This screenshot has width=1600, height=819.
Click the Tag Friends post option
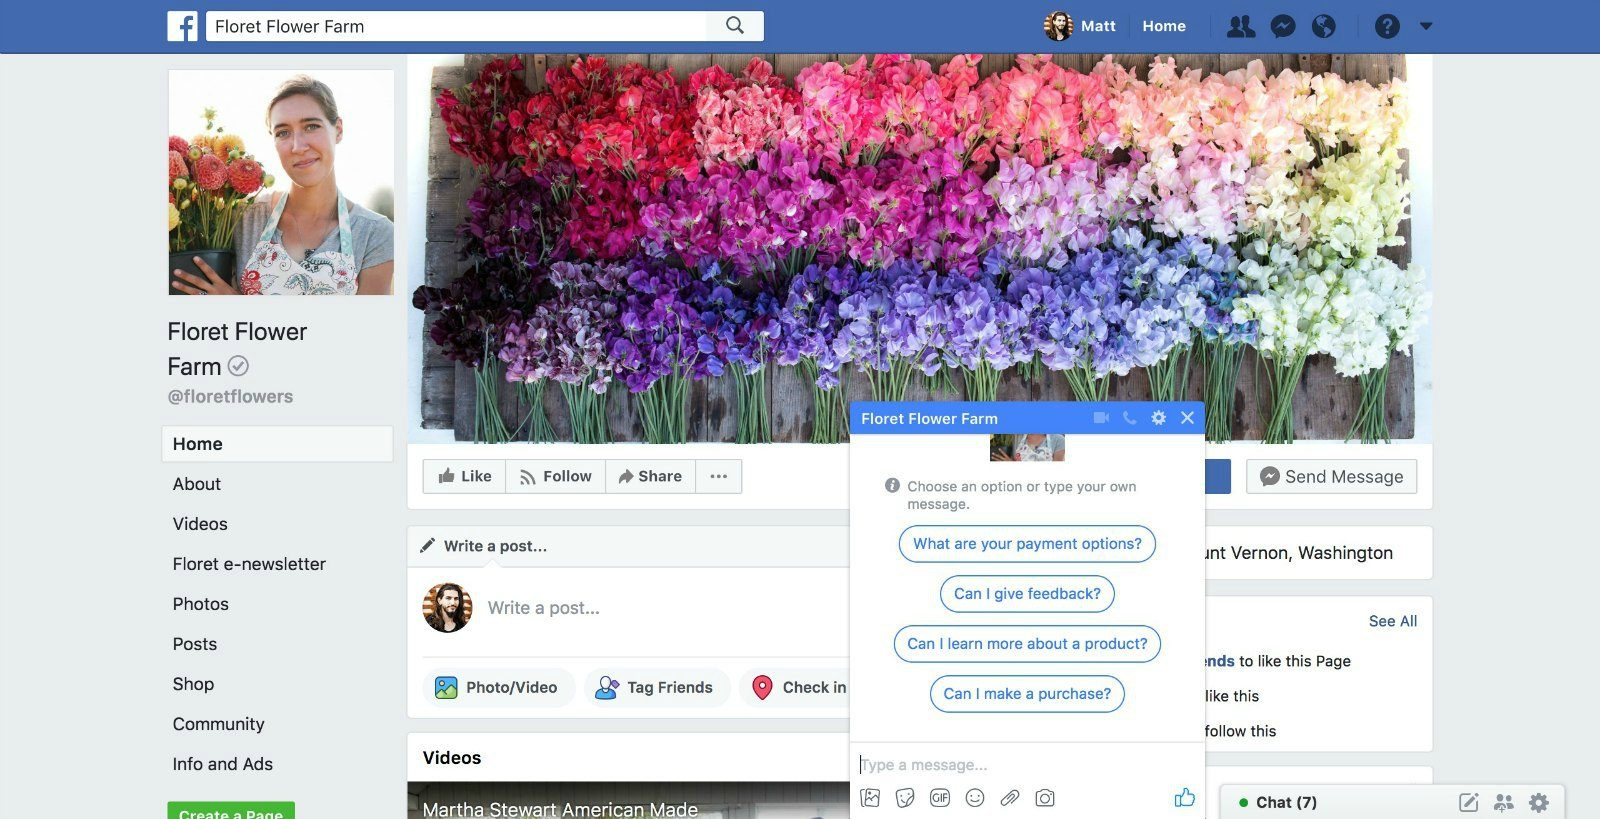coord(656,688)
